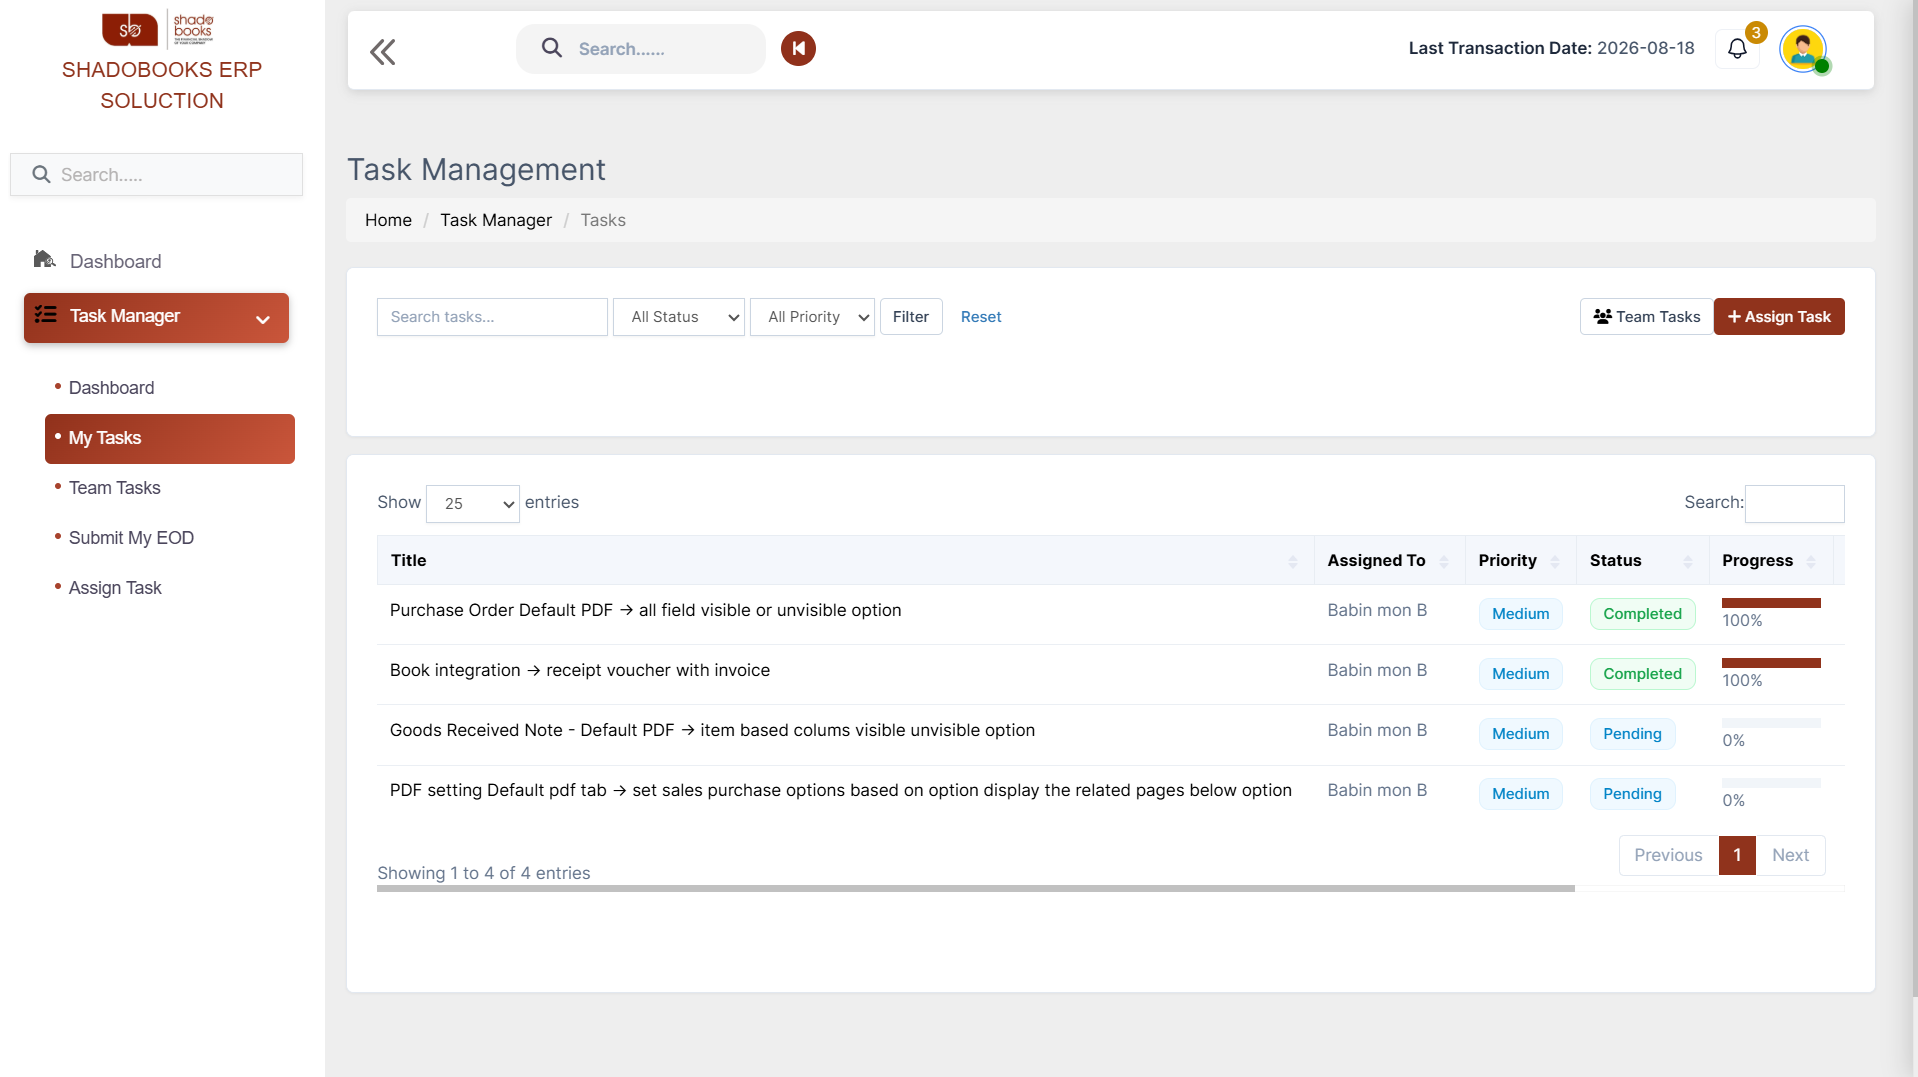1918x1077 pixels.
Task: Focus Search tasks input field
Action: click(x=492, y=317)
